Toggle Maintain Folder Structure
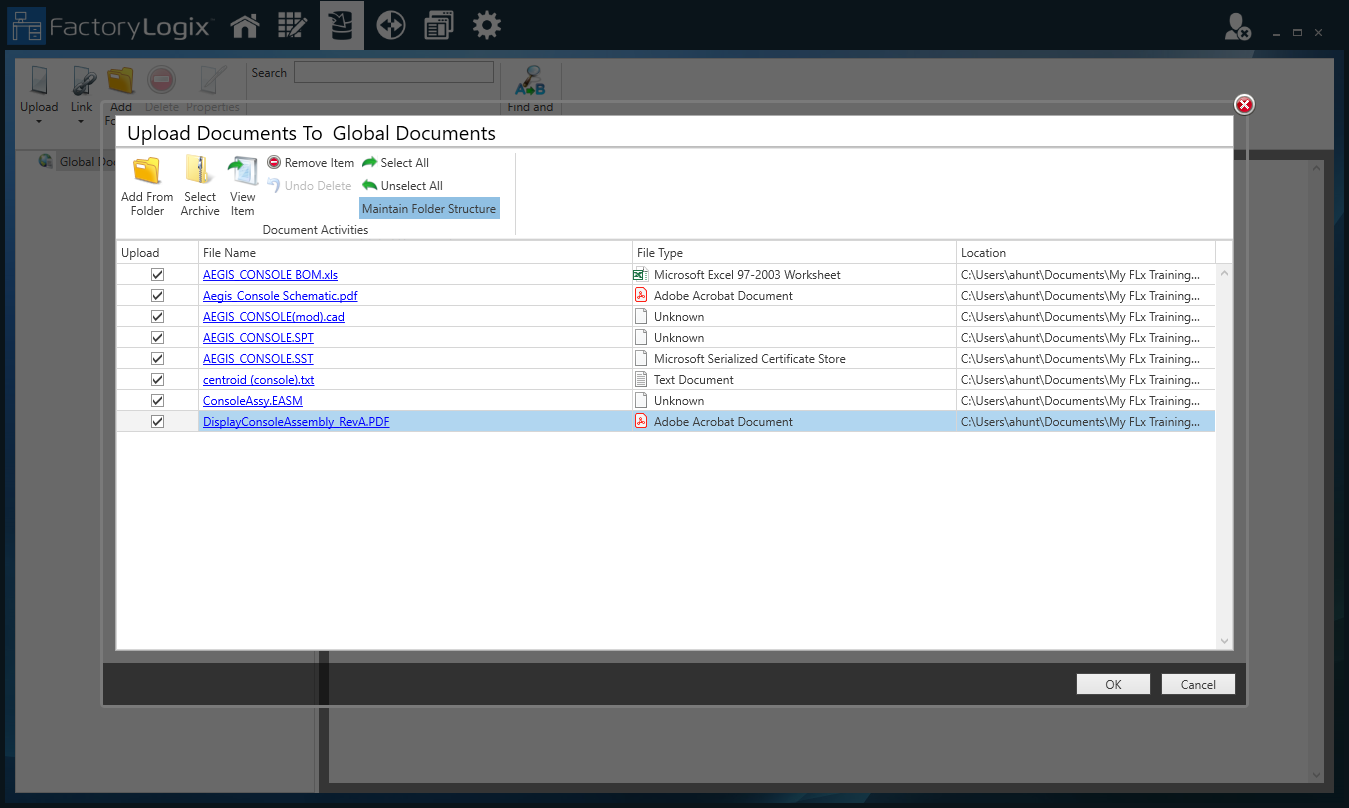 tap(428, 208)
